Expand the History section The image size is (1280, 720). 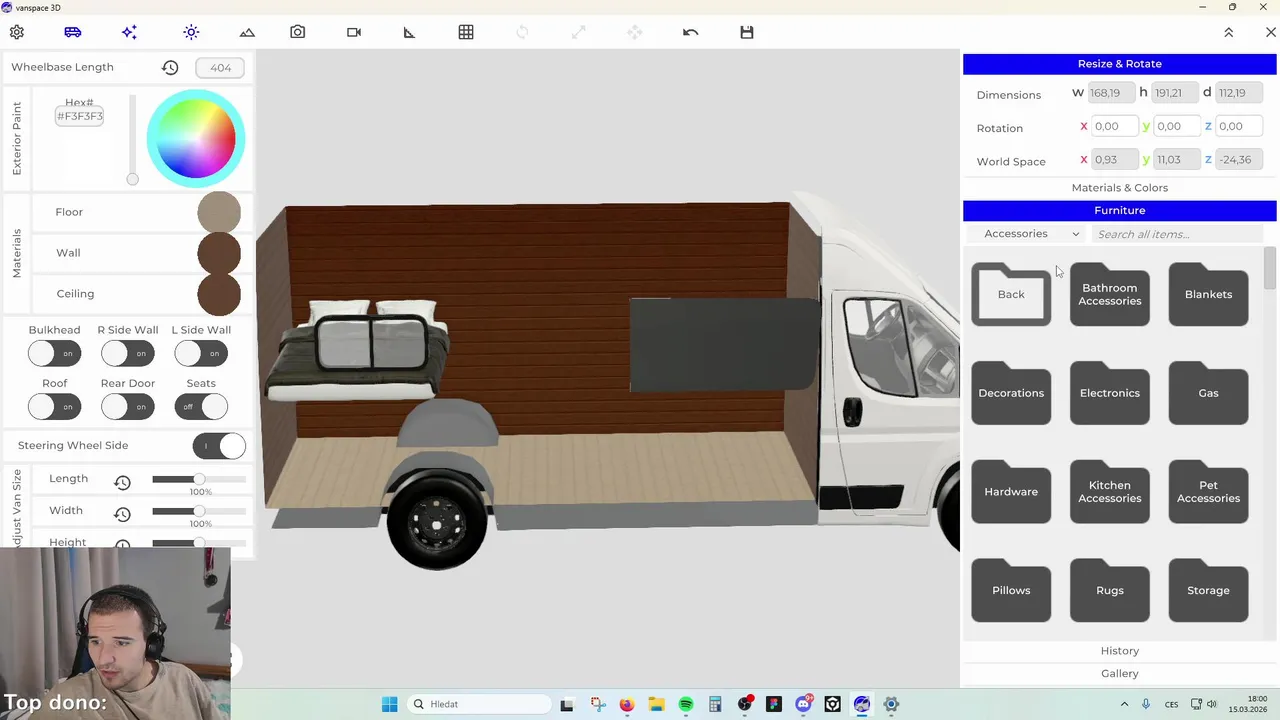1120,651
